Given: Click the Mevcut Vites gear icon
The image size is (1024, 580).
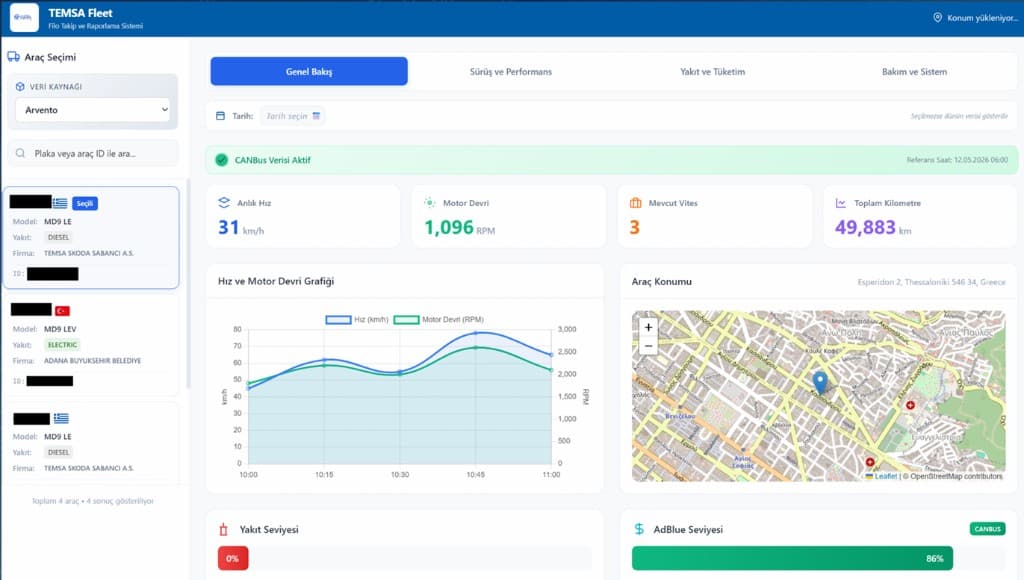Looking at the screenshot, I should coord(635,203).
